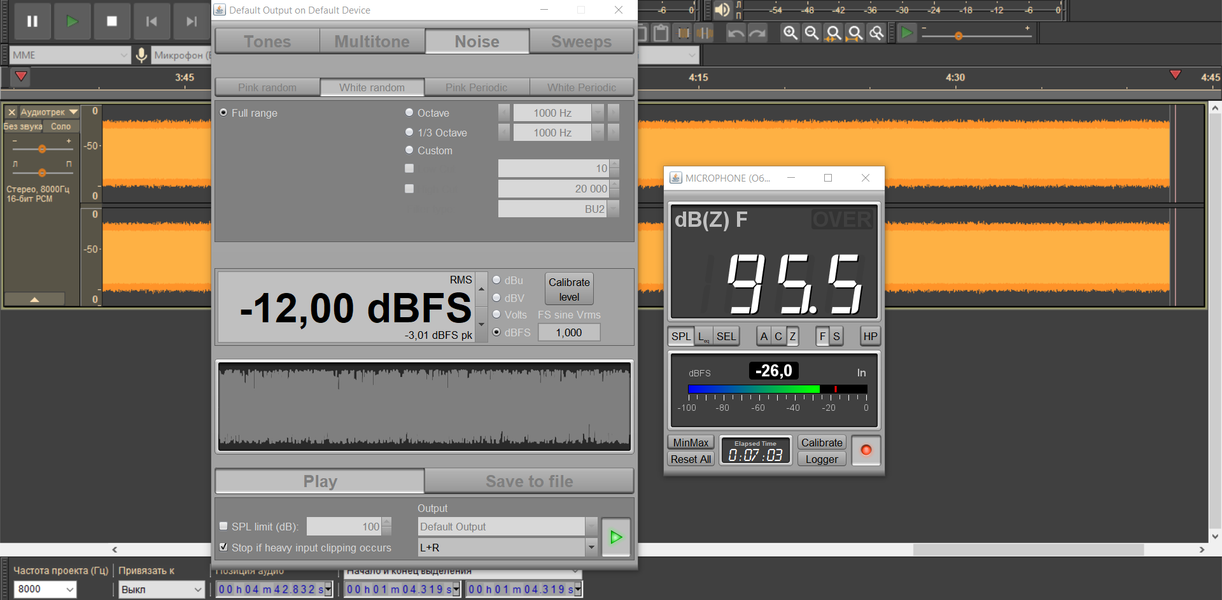Switch to the Sweeps tab
This screenshot has height=600, width=1222.
coord(581,41)
